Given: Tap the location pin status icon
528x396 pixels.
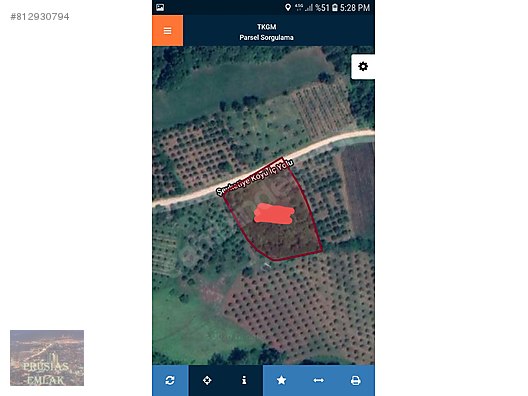Looking at the screenshot, I should pyautogui.click(x=288, y=7).
